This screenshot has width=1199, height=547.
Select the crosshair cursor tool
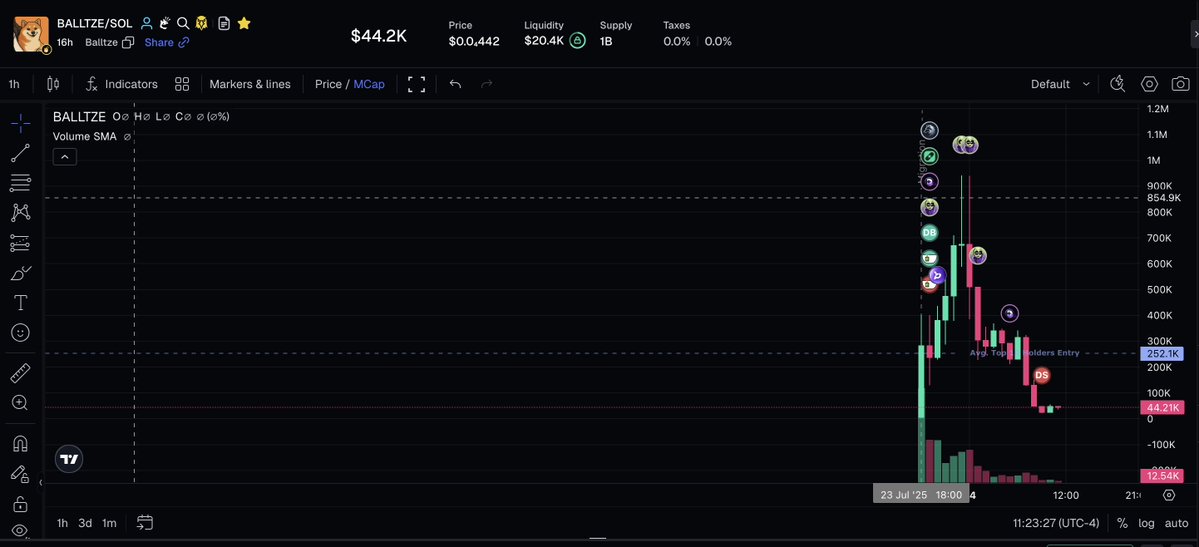coord(21,123)
